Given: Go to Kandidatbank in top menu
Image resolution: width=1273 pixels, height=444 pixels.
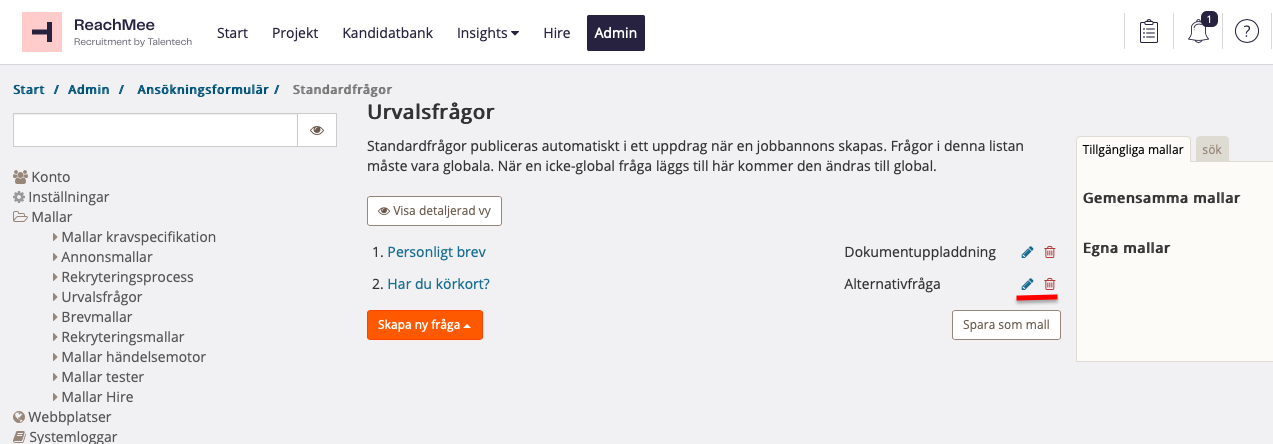Looking at the screenshot, I should click(388, 33).
